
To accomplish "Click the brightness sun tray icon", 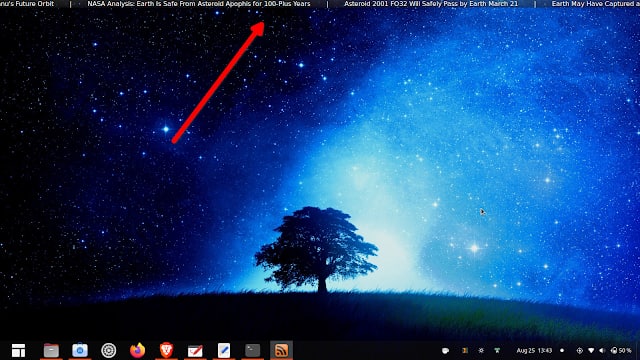I will tap(481, 351).
